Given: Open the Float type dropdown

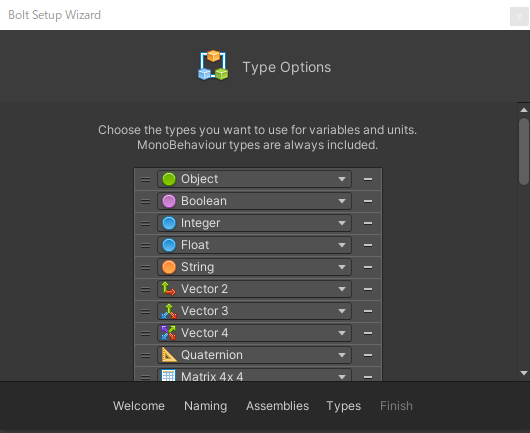Looking at the screenshot, I should click(255, 245).
